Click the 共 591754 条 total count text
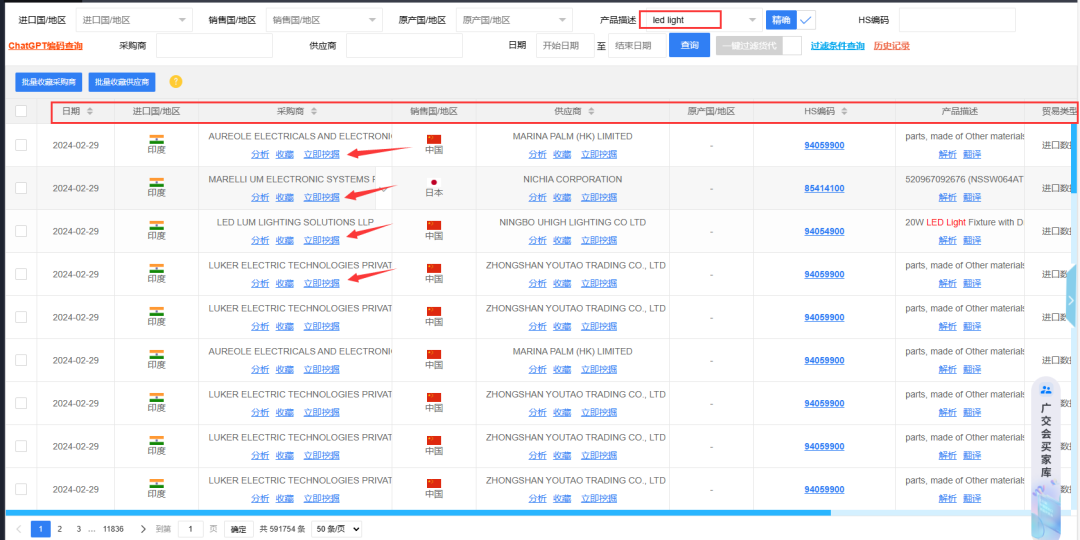This screenshot has width=1080, height=540. point(282,529)
